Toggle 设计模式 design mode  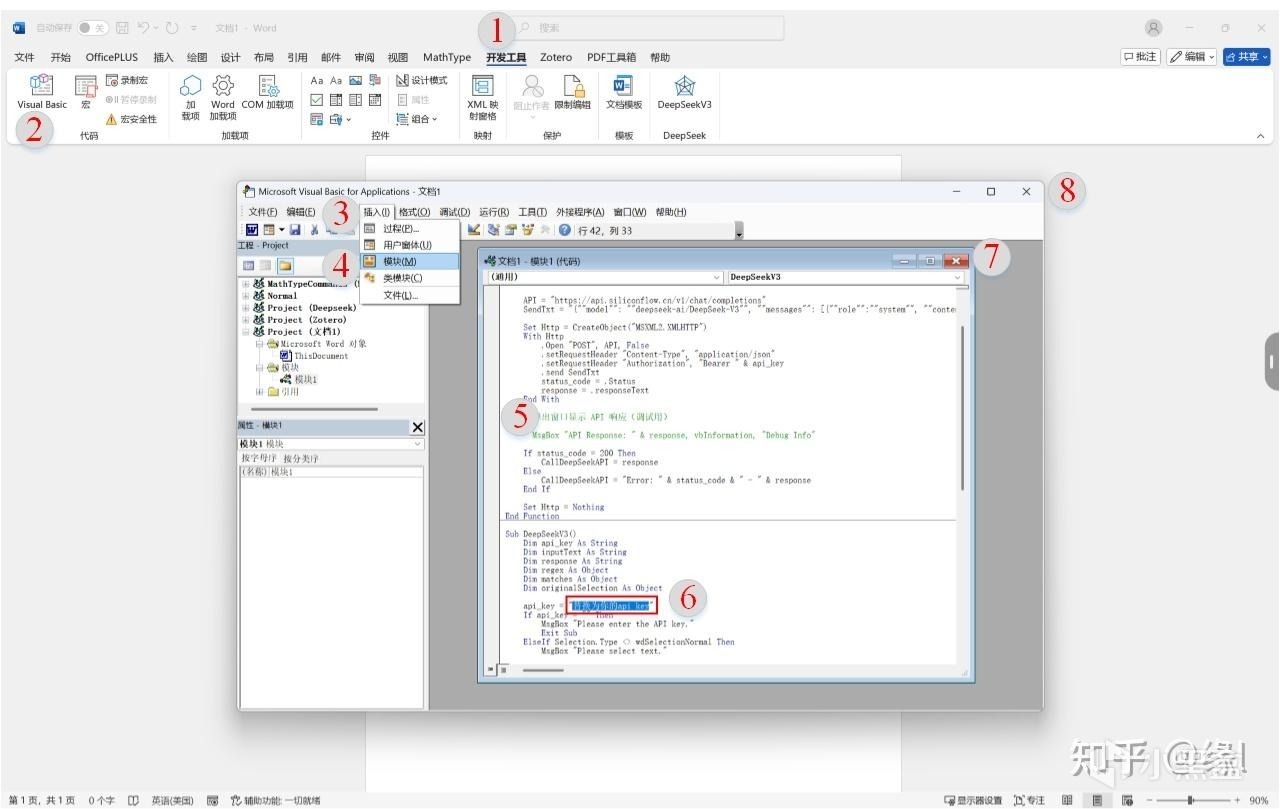click(x=421, y=80)
